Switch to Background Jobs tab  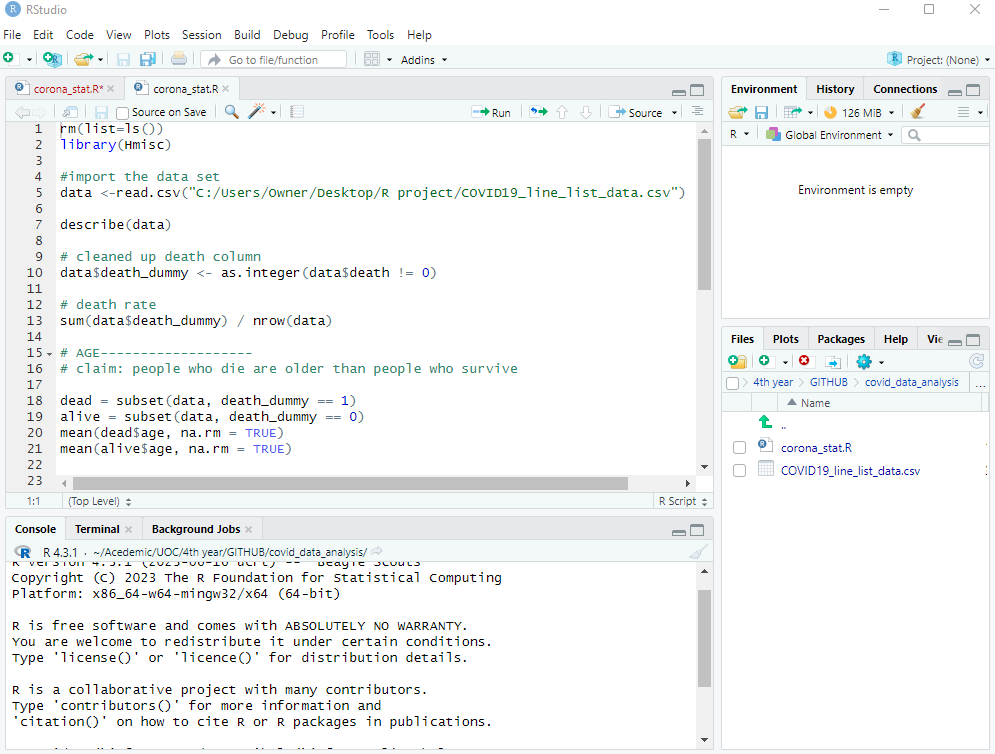(195, 529)
